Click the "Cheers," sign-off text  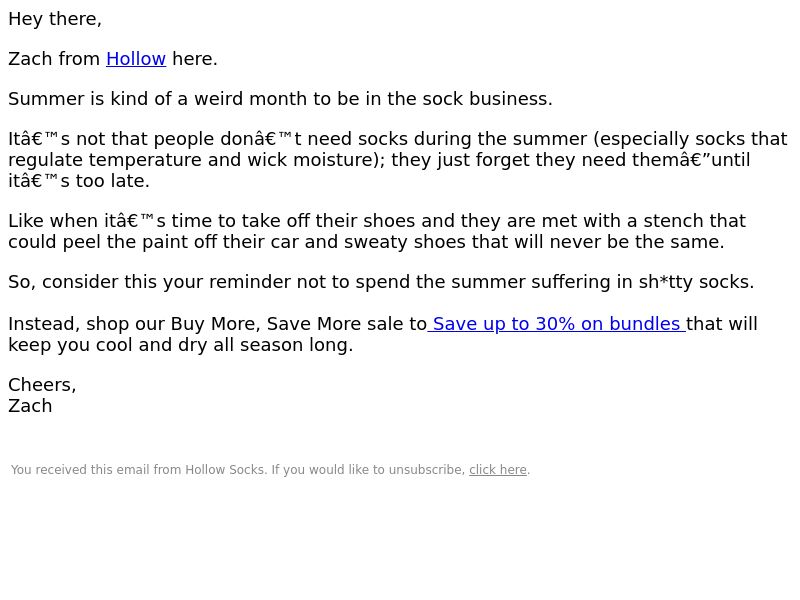click(42, 385)
